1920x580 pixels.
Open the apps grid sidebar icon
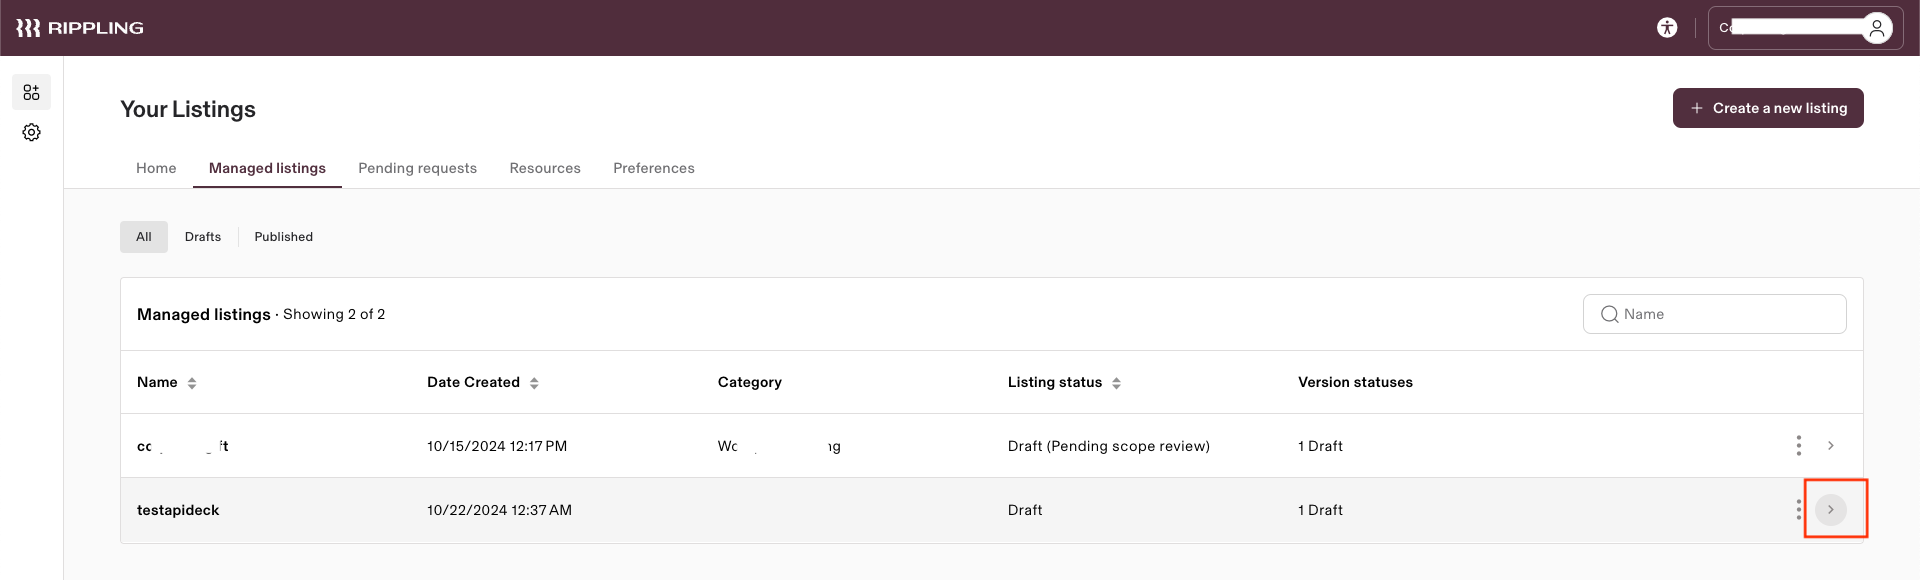[x=32, y=92]
